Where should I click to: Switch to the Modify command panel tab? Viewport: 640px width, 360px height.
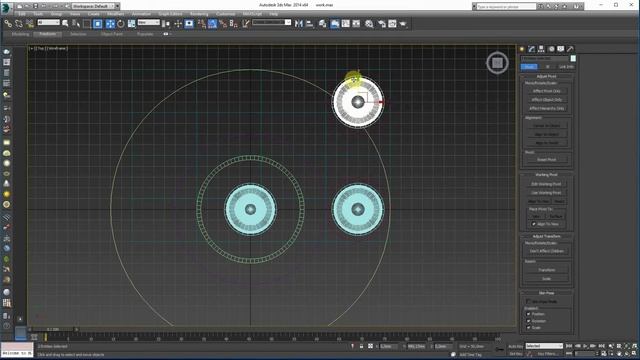[531, 49]
